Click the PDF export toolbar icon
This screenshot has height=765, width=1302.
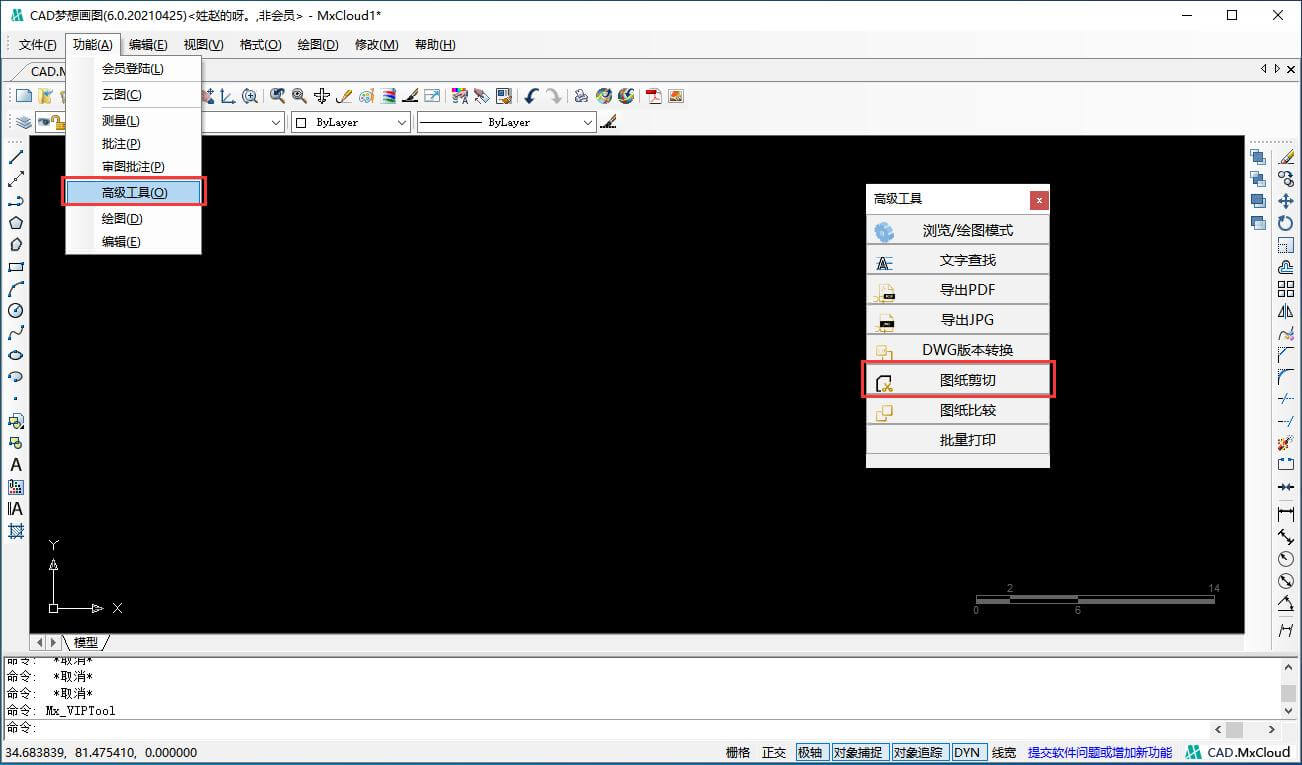(x=654, y=96)
